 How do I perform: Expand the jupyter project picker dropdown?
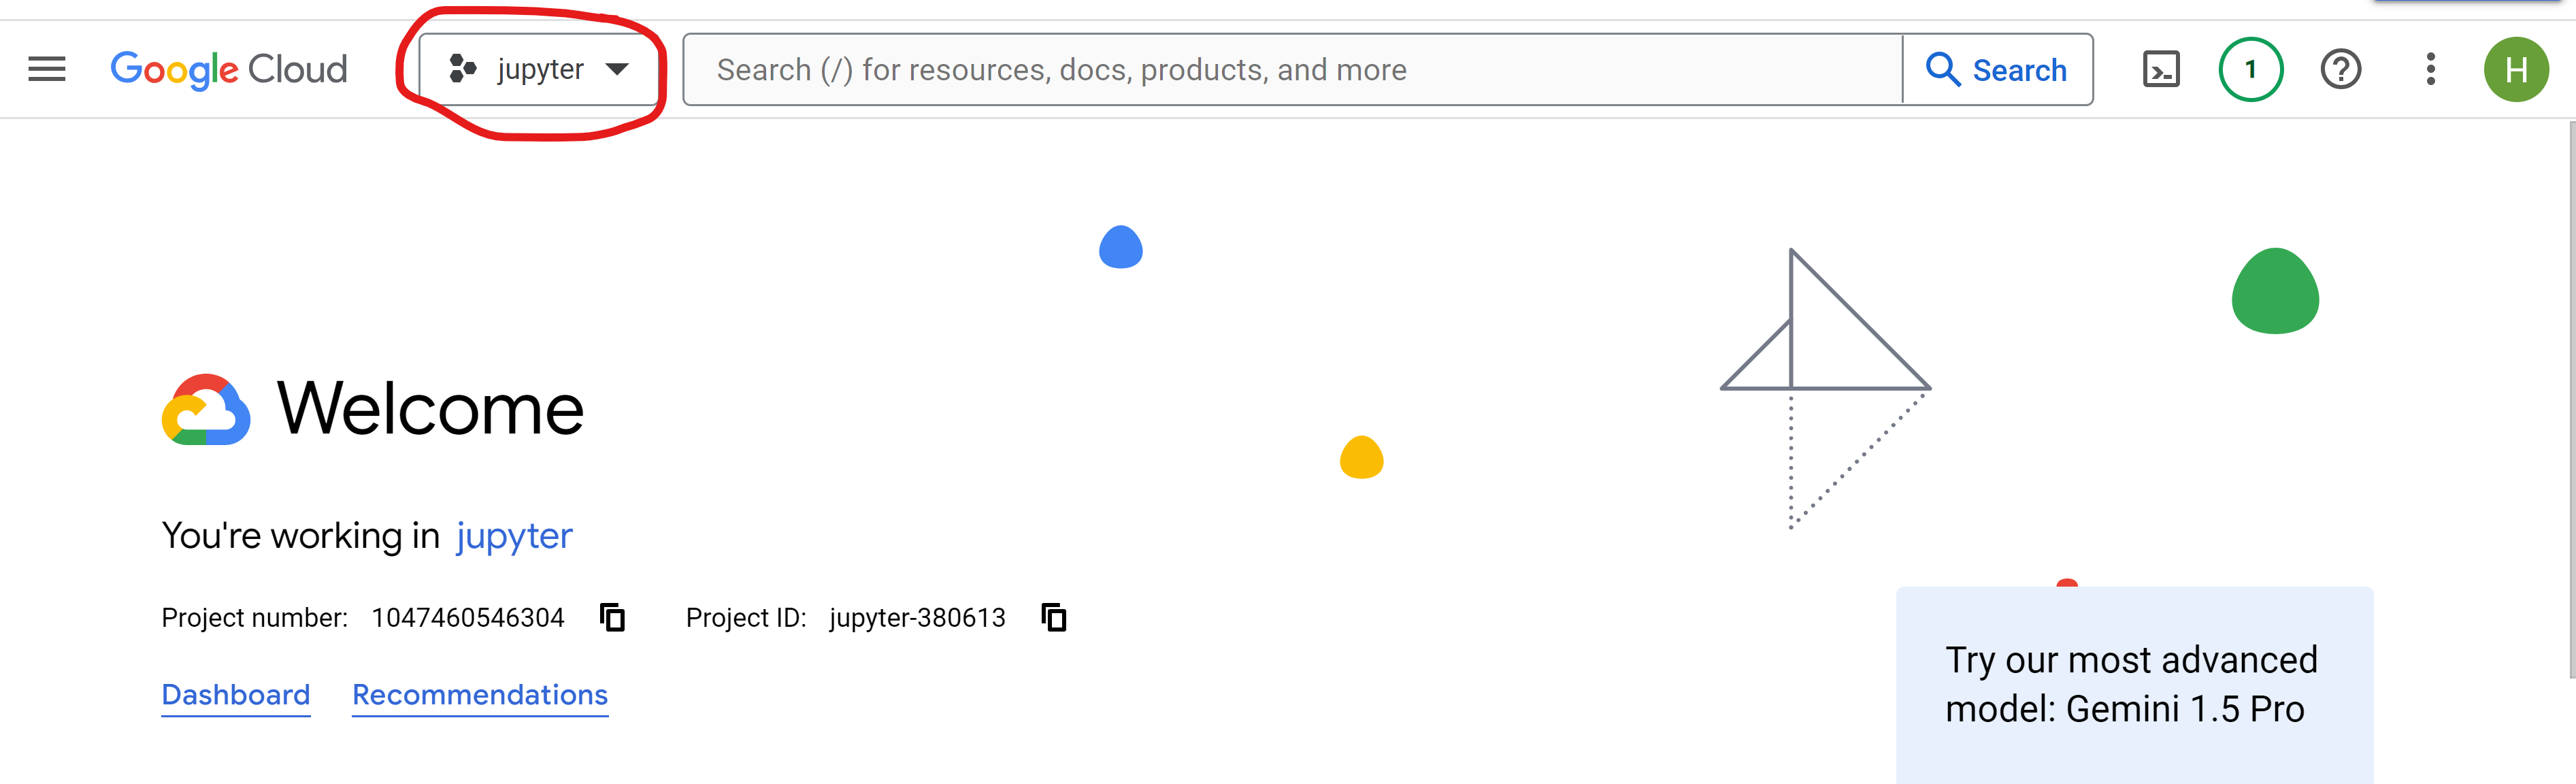coord(540,69)
